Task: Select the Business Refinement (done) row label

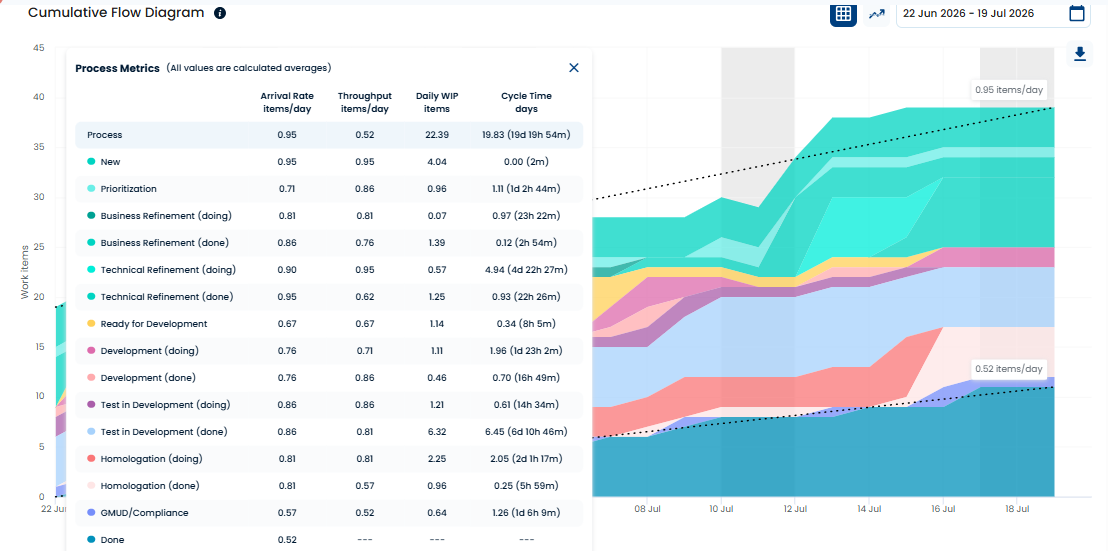Action: 165,242
